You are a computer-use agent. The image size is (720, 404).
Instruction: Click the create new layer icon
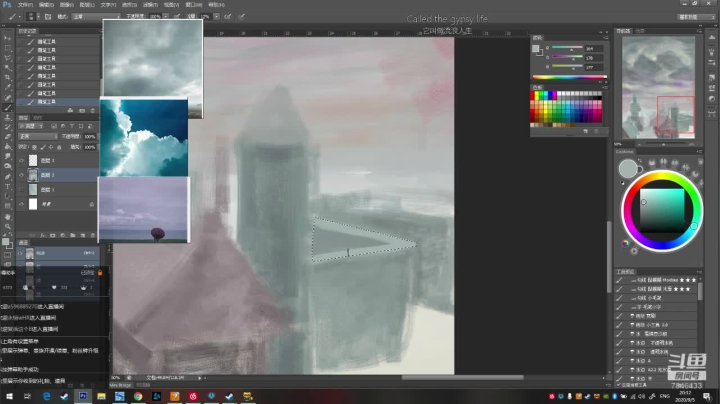pos(83,235)
